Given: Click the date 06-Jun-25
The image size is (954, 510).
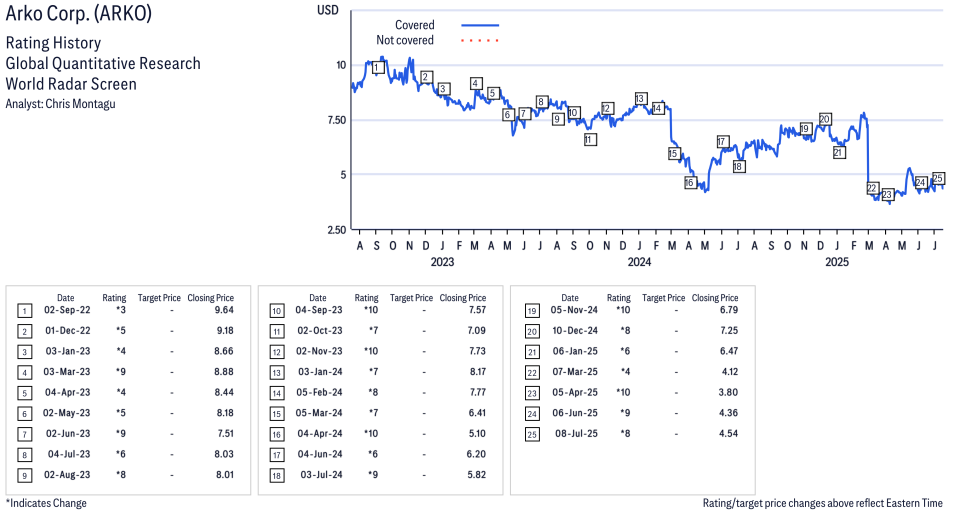Looking at the screenshot, I should click(x=575, y=413).
